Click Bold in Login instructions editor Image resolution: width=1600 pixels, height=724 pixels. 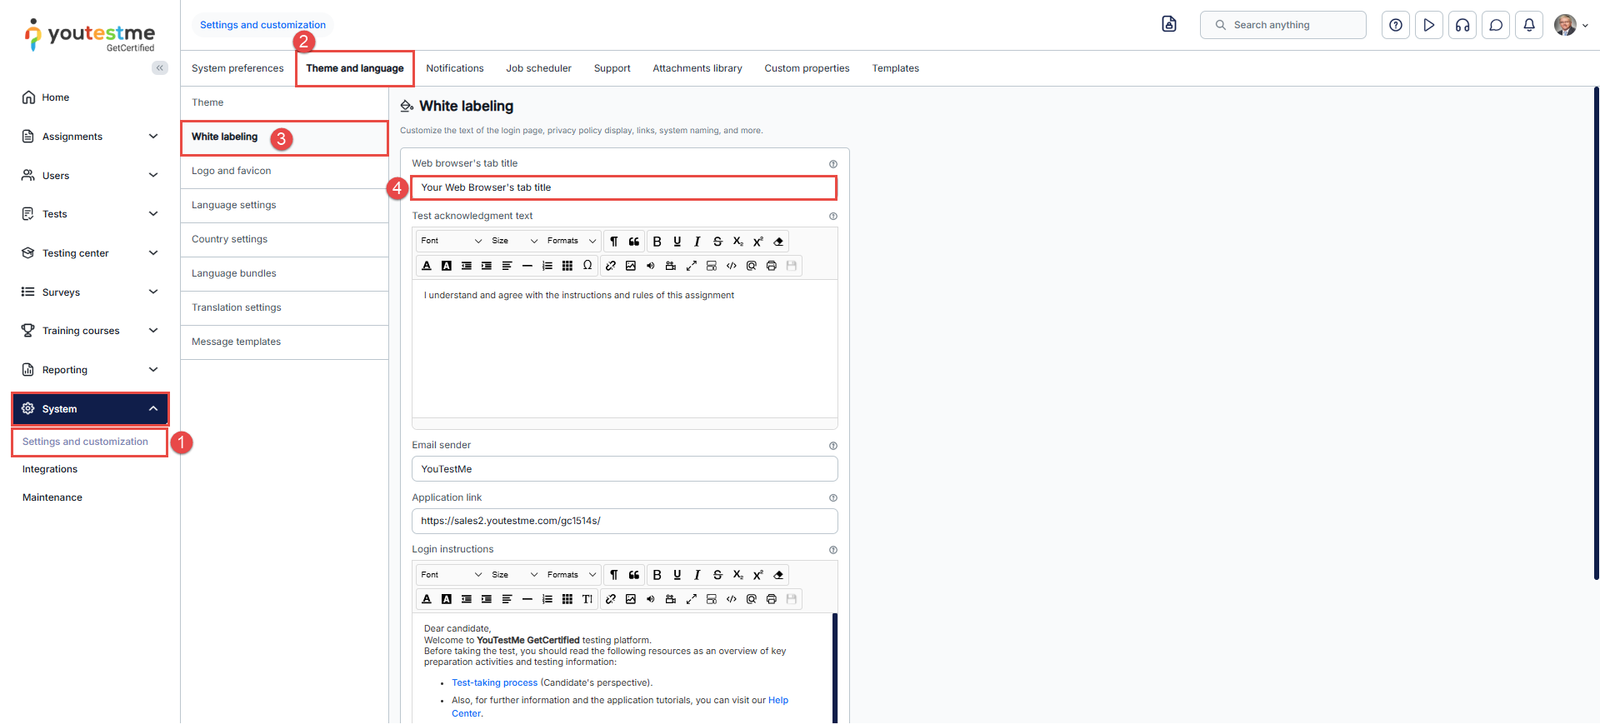coord(657,575)
